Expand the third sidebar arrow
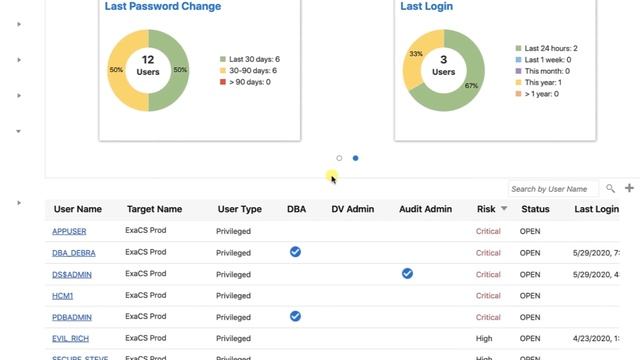This screenshot has width=640, height=360. click(19, 96)
